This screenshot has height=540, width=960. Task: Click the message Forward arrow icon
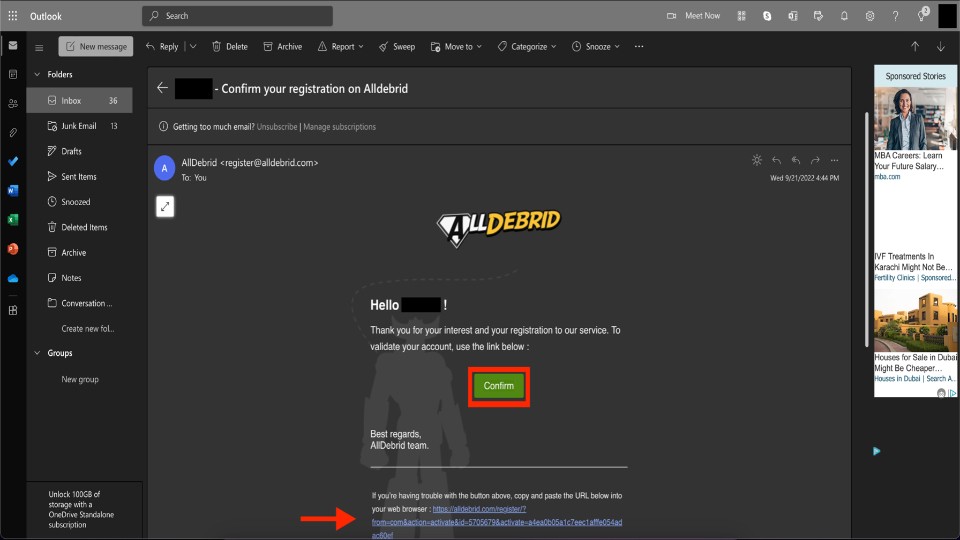(815, 160)
